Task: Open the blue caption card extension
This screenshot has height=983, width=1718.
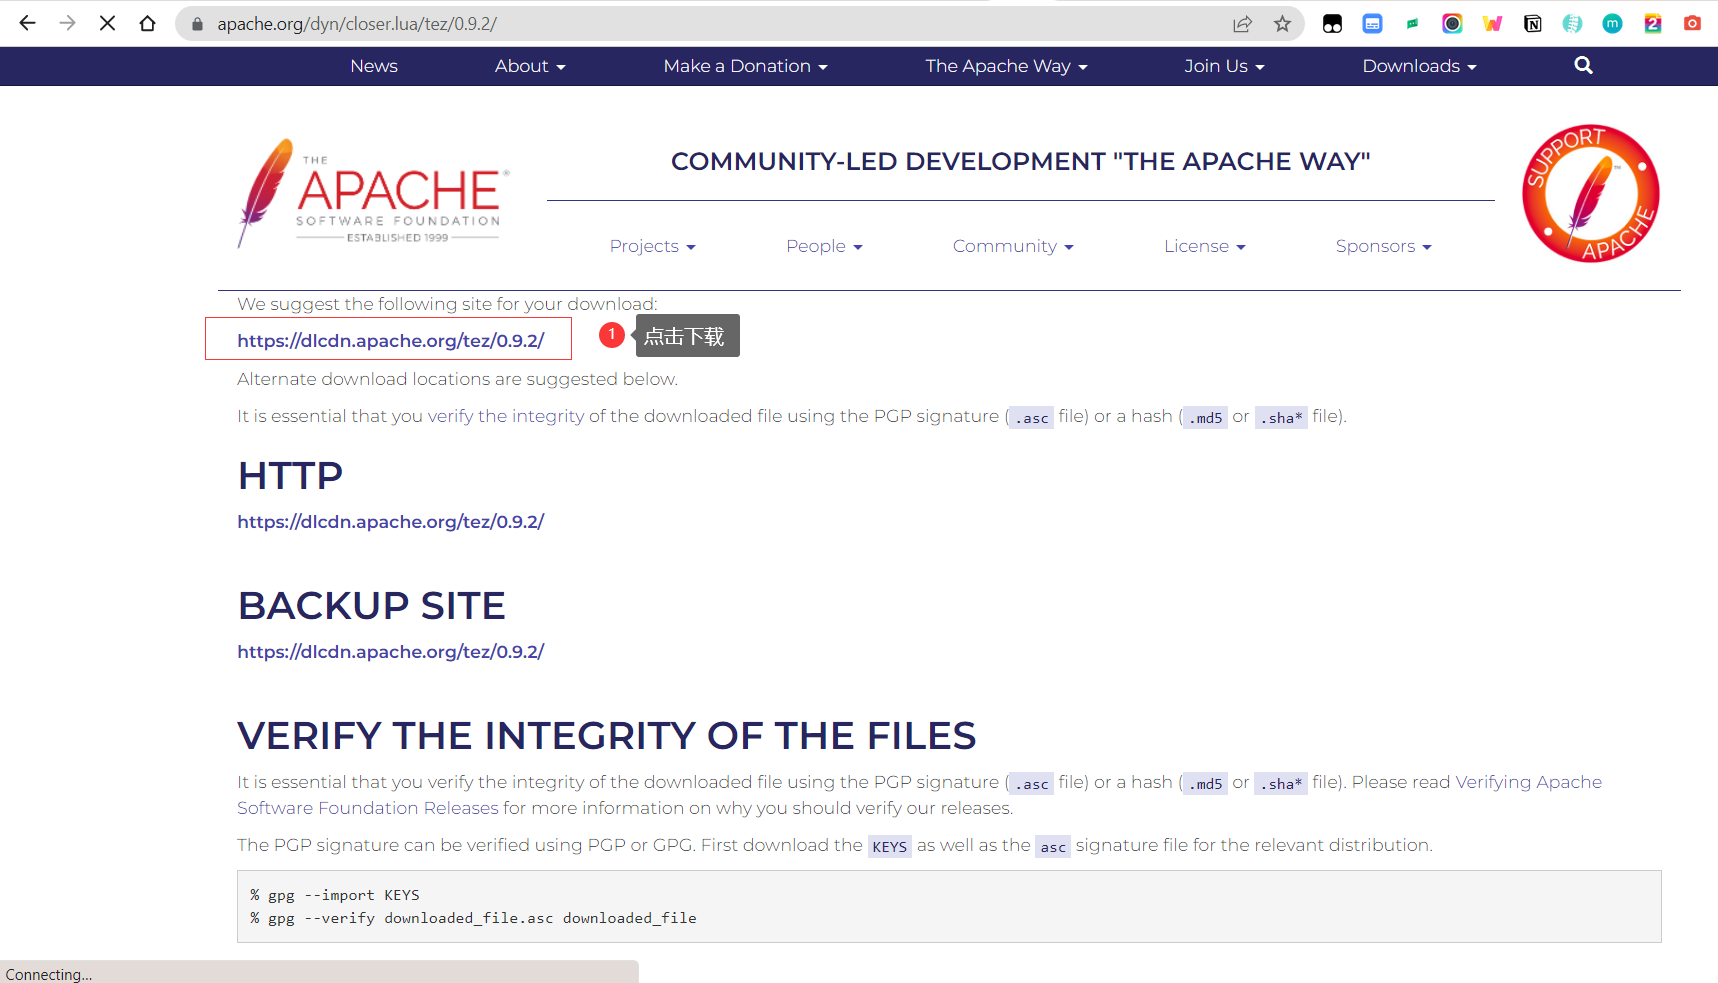Action: 1372,24
